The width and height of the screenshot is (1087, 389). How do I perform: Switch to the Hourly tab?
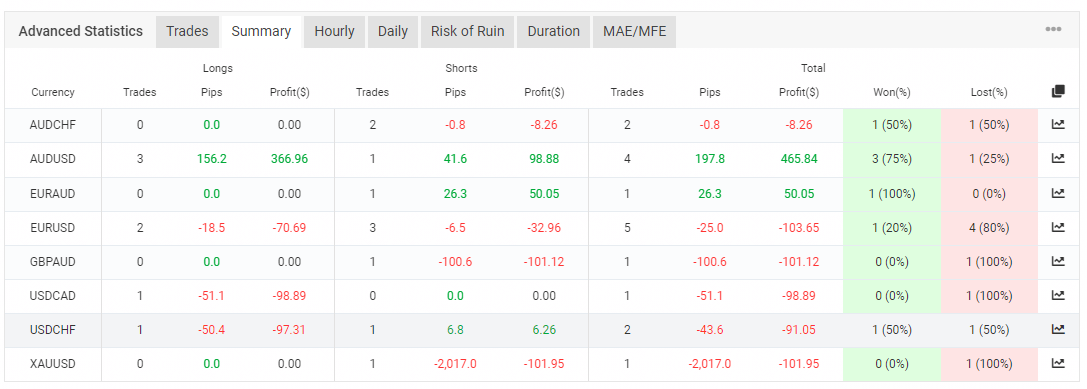[334, 32]
